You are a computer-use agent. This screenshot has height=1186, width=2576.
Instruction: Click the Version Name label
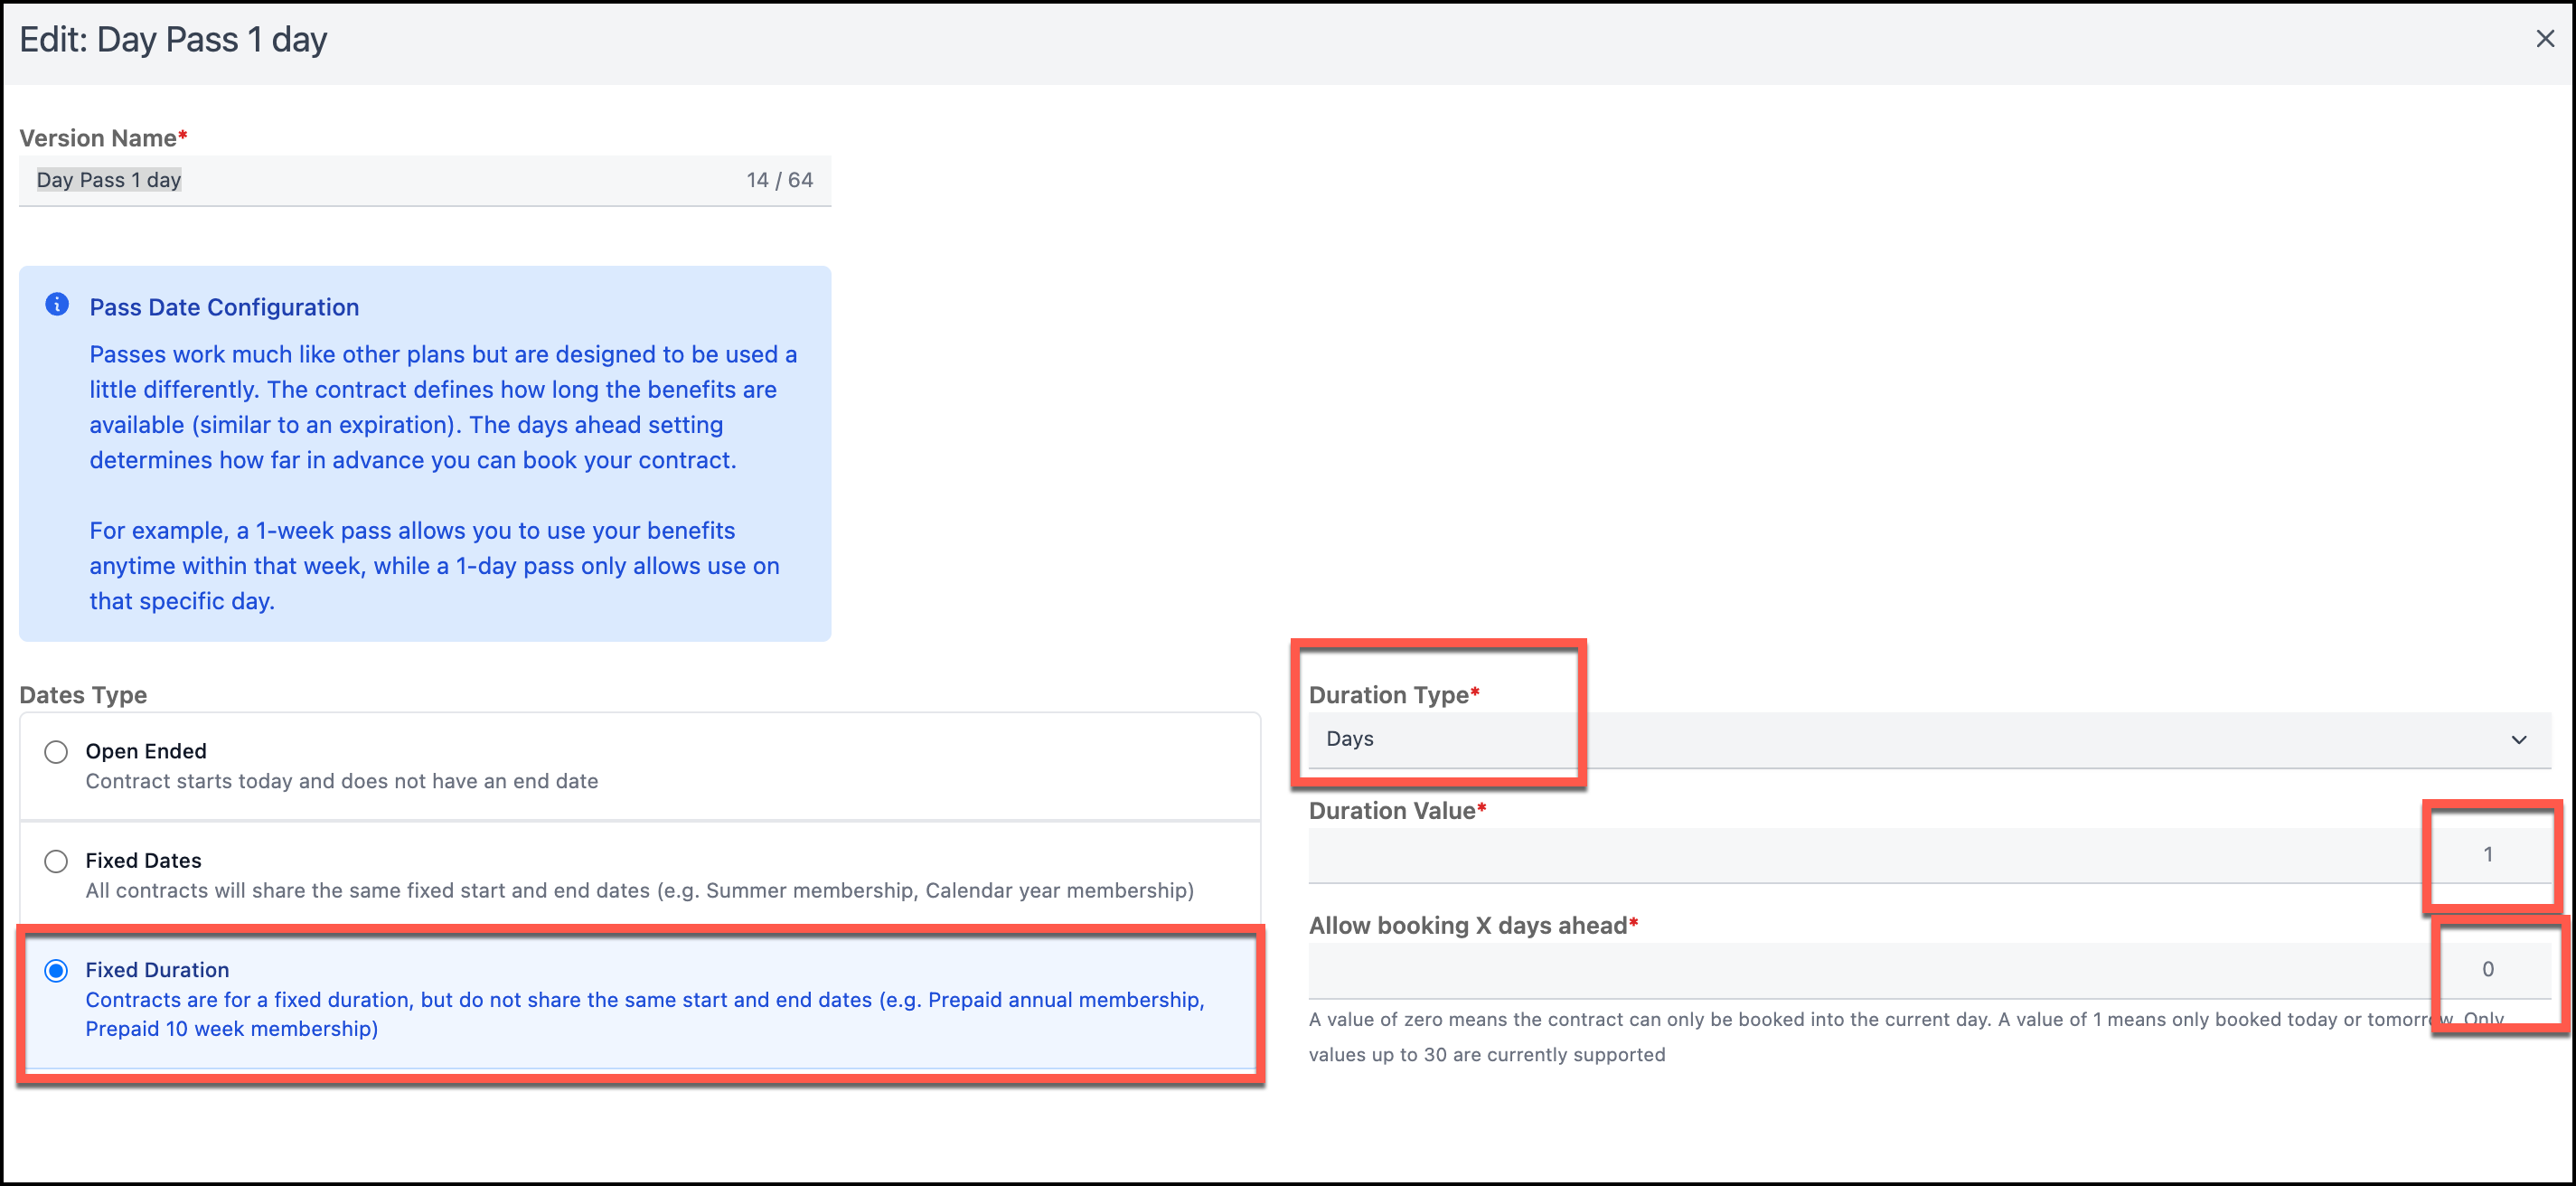pos(97,138)
